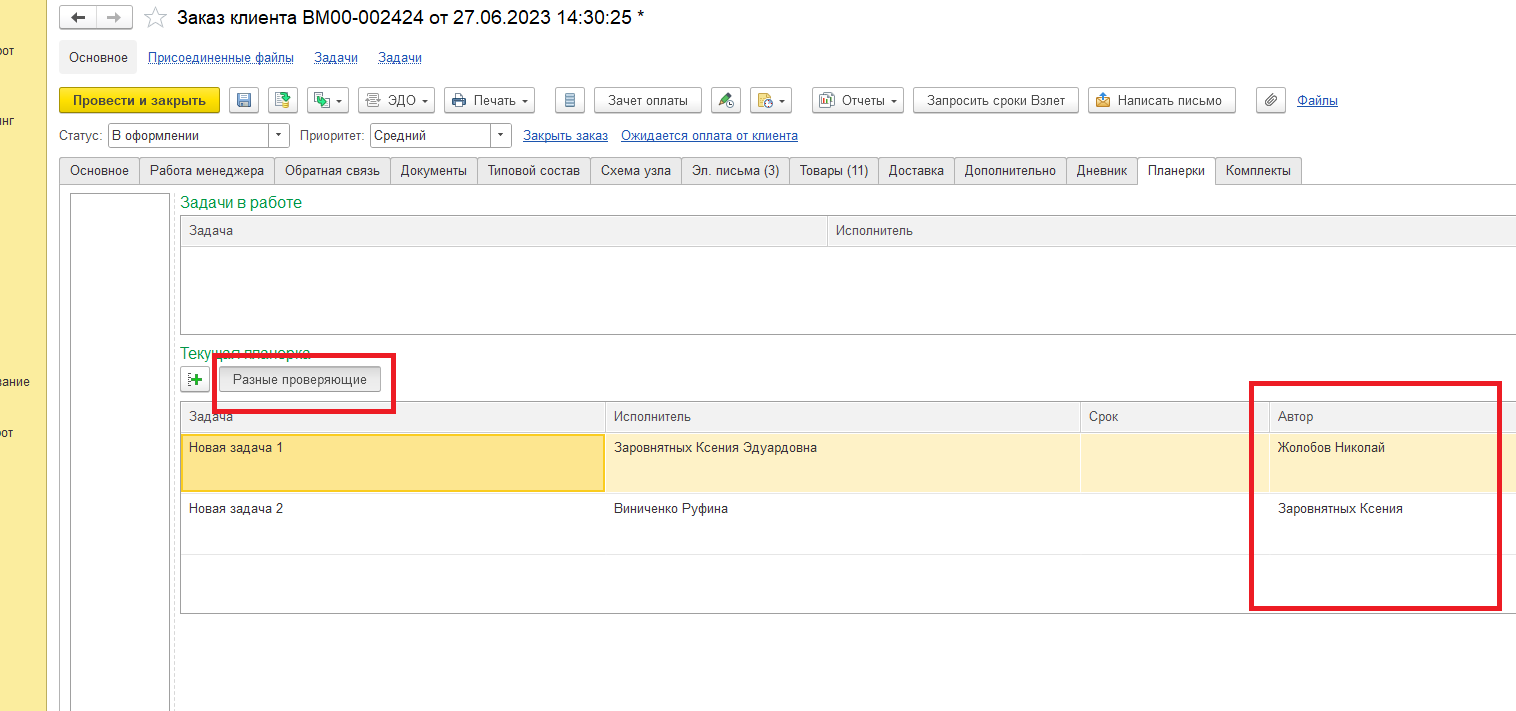Add a new task with the green plus icon

[195, 380]
